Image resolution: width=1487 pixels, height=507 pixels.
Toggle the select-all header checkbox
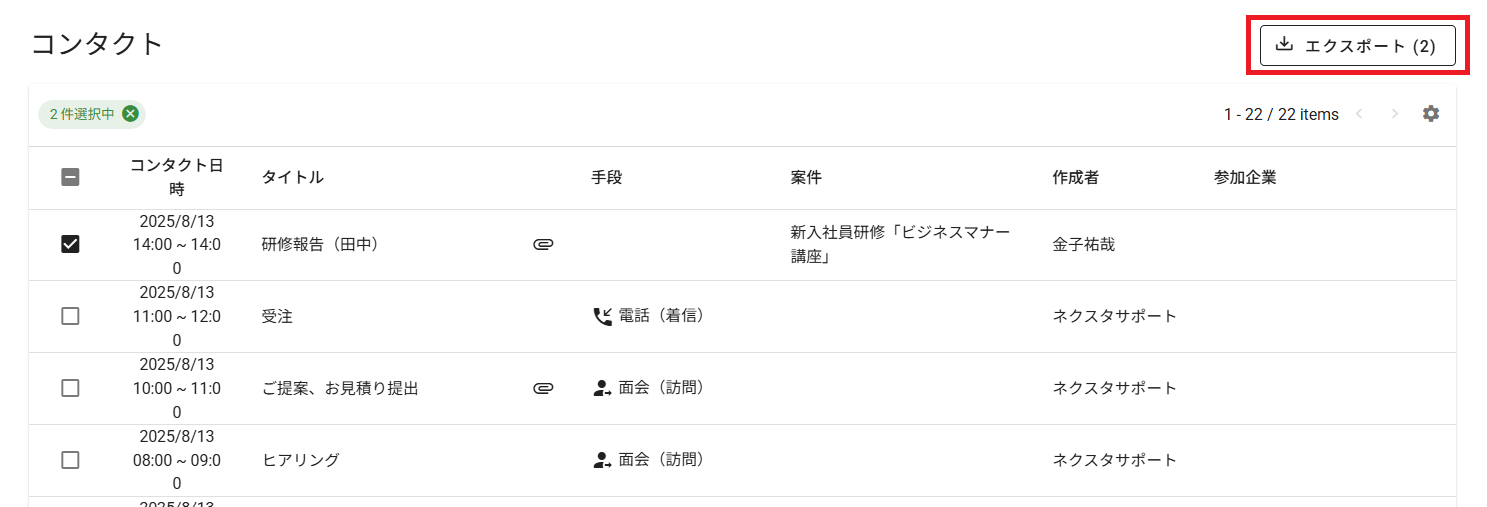[x=70, y=177]
